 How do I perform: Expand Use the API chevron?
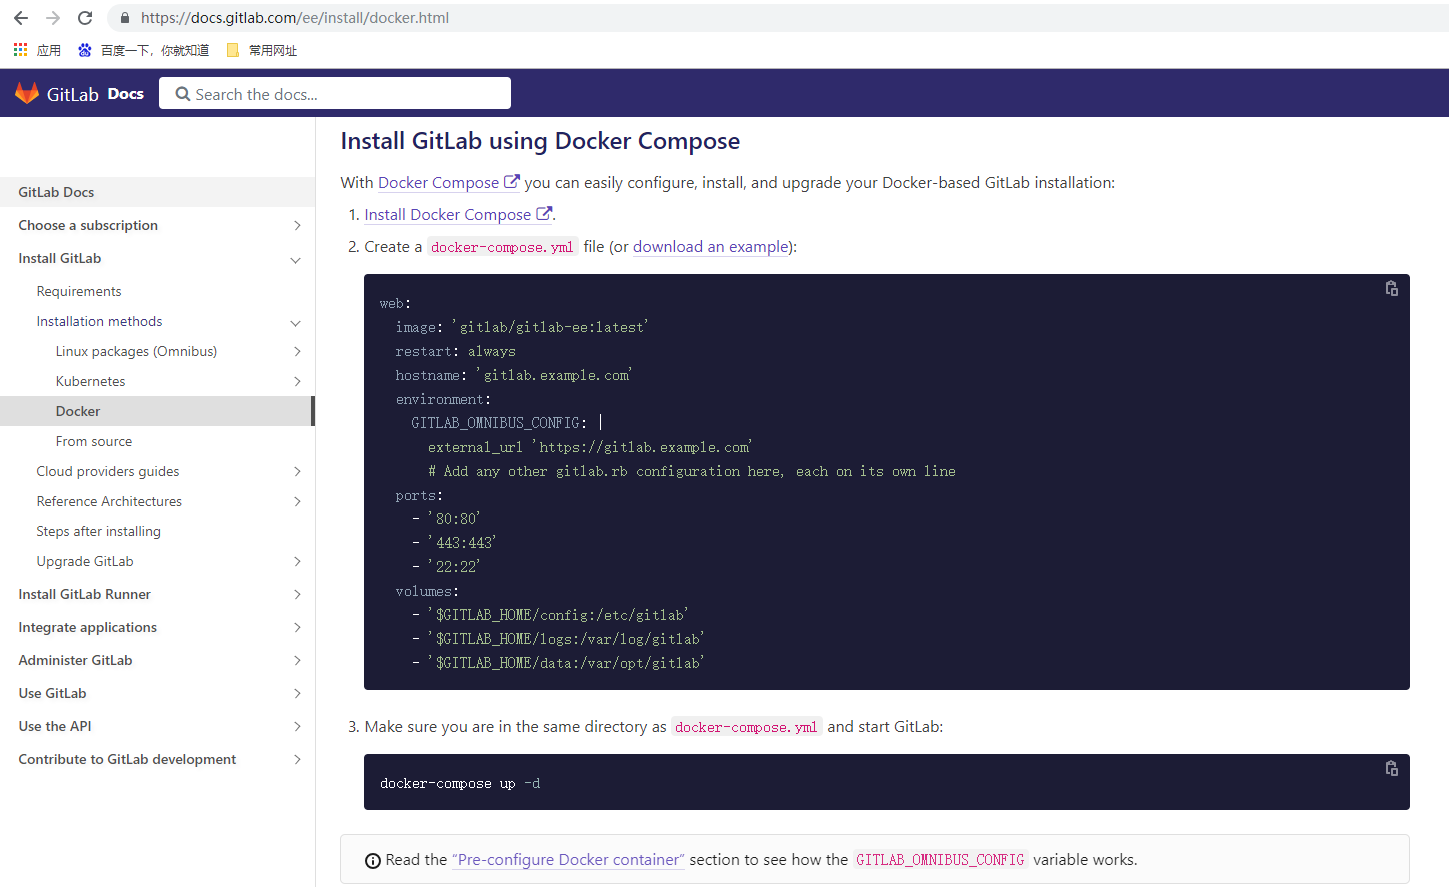tap(297, 726)
